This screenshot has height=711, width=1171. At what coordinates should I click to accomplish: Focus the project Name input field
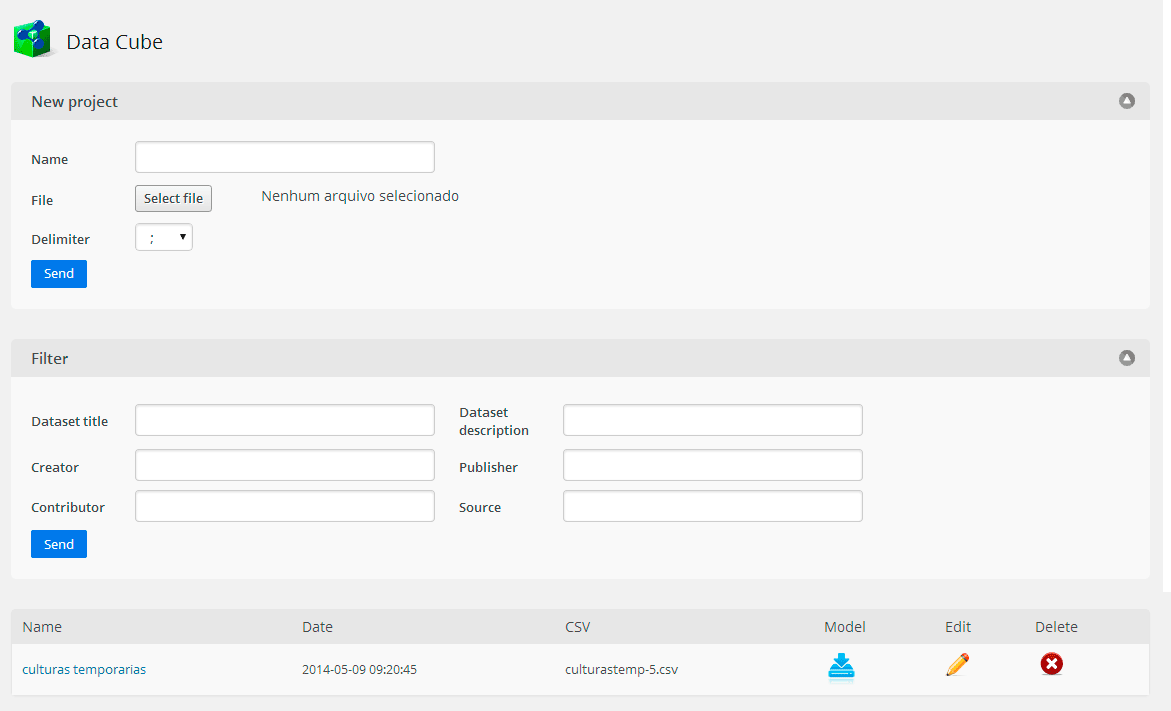[x=285, y=157]
